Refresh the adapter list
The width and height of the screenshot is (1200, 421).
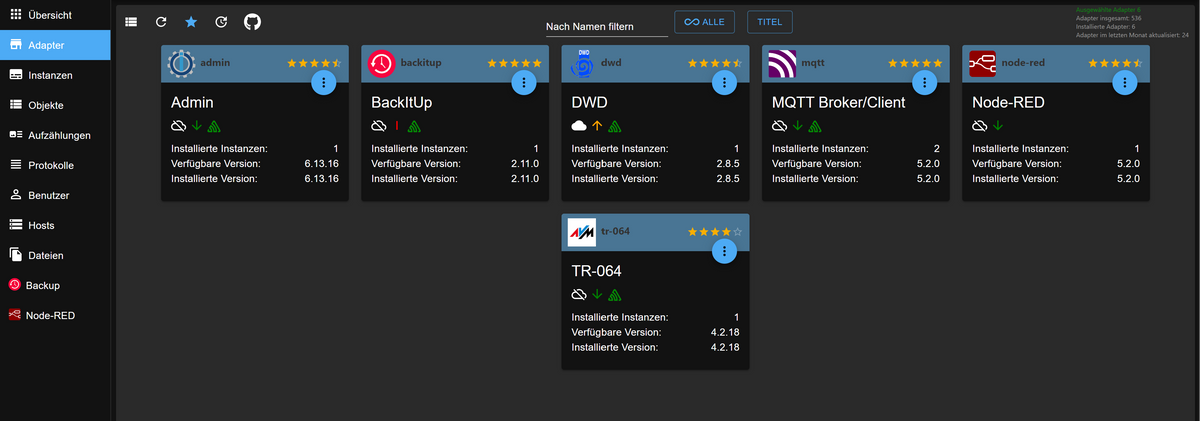pos(161,22)
